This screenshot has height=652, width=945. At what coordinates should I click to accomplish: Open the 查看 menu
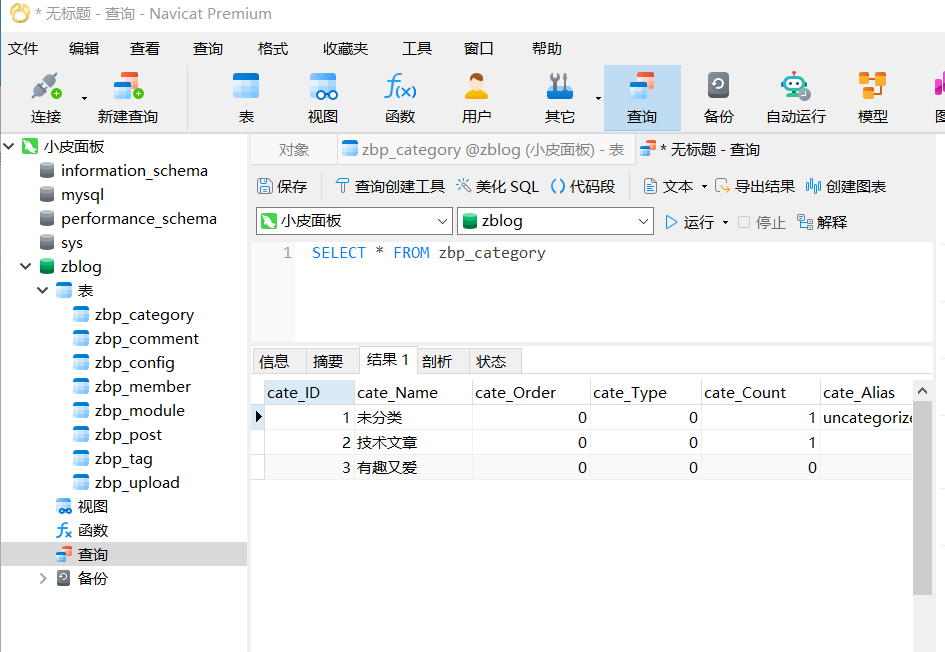(x=145, y=49)
